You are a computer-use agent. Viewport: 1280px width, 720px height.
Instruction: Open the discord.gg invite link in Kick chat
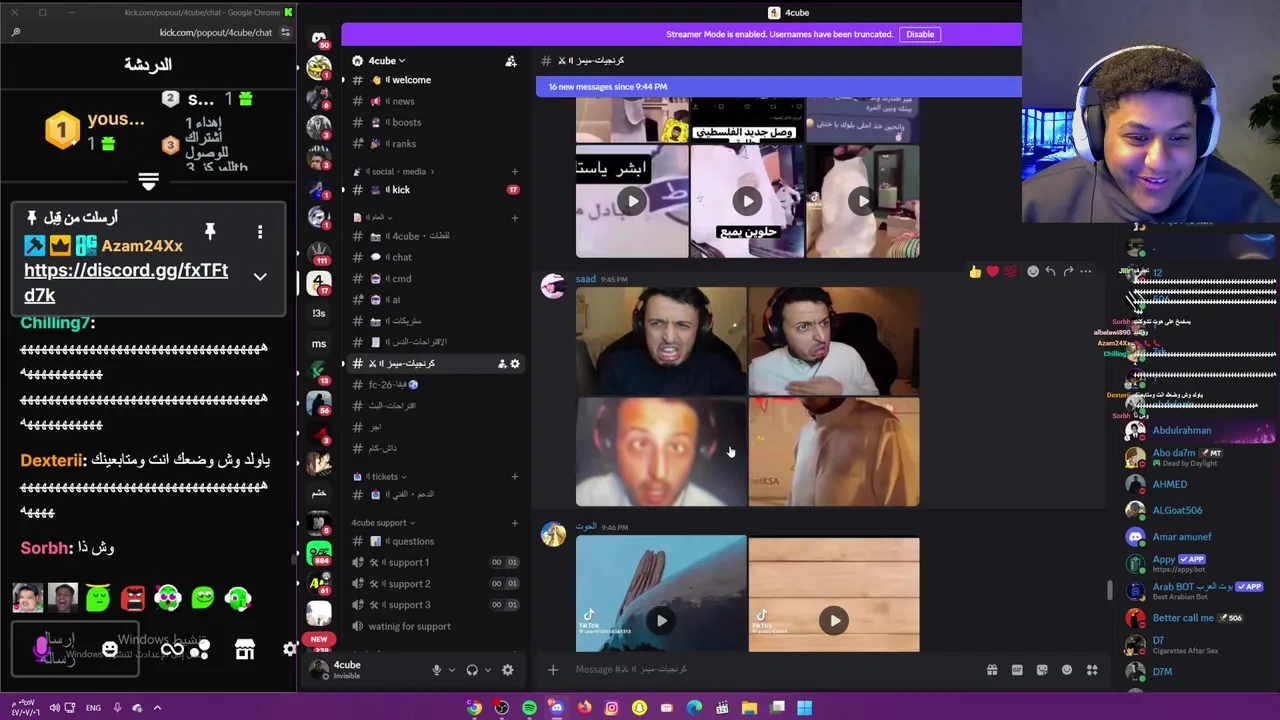point(126,282)
